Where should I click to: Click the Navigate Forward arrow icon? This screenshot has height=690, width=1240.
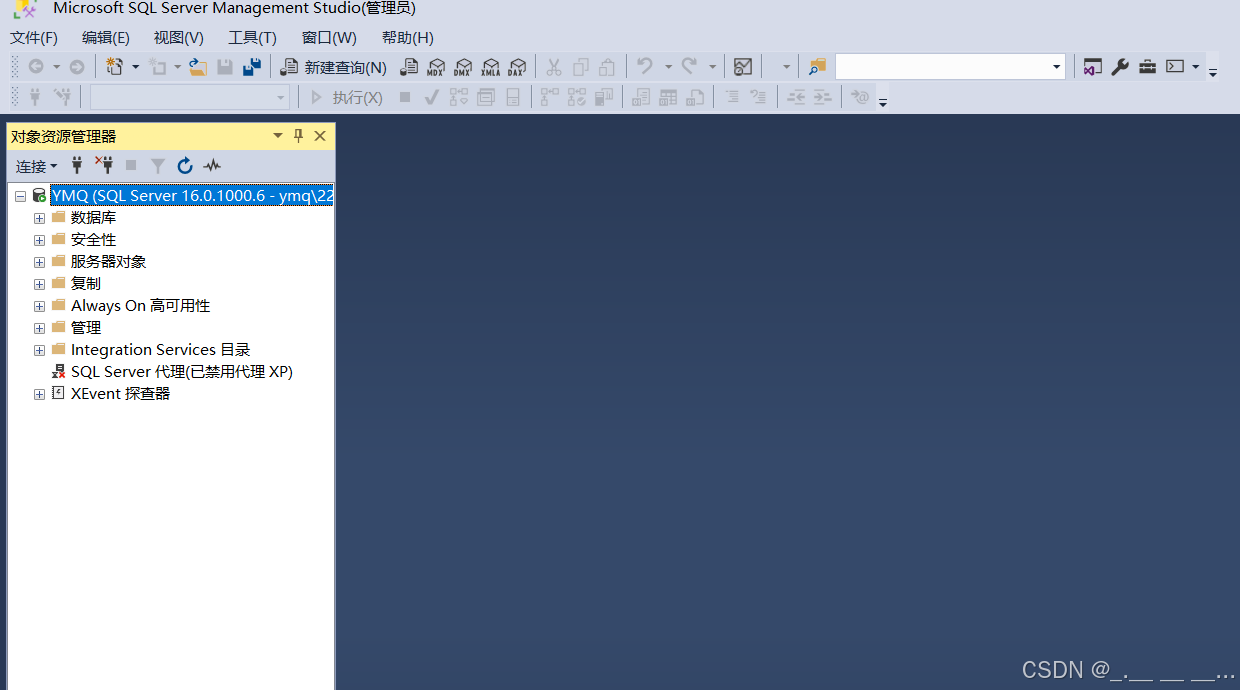coord(77,67)
